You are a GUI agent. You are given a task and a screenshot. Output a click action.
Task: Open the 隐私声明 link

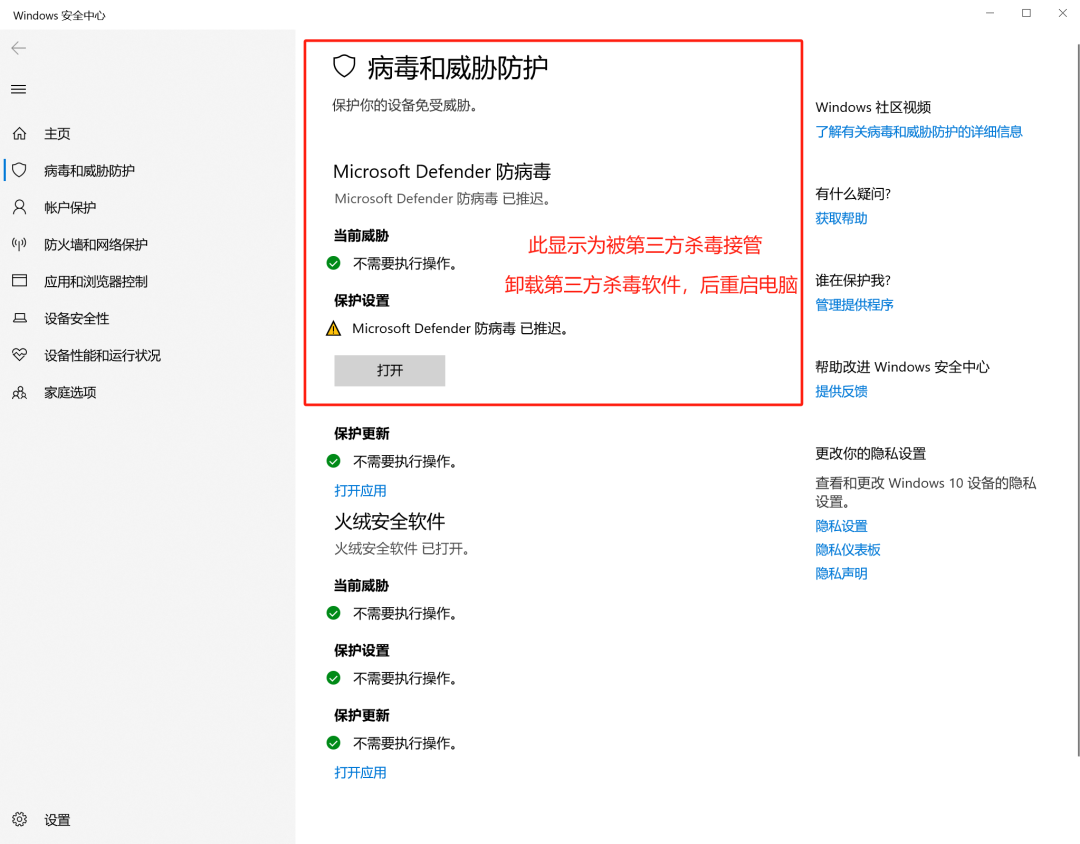(841, 573)
